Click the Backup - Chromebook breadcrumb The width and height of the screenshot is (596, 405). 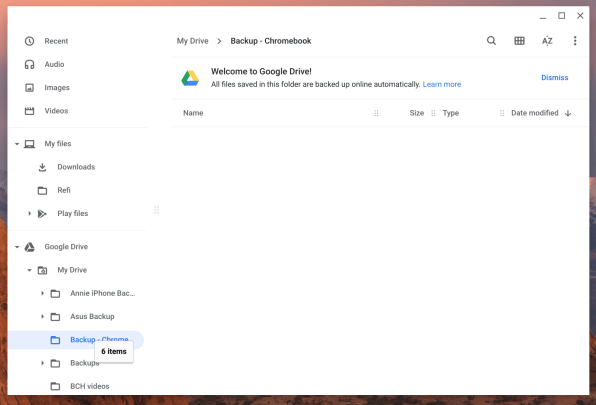tap(271, 41)
